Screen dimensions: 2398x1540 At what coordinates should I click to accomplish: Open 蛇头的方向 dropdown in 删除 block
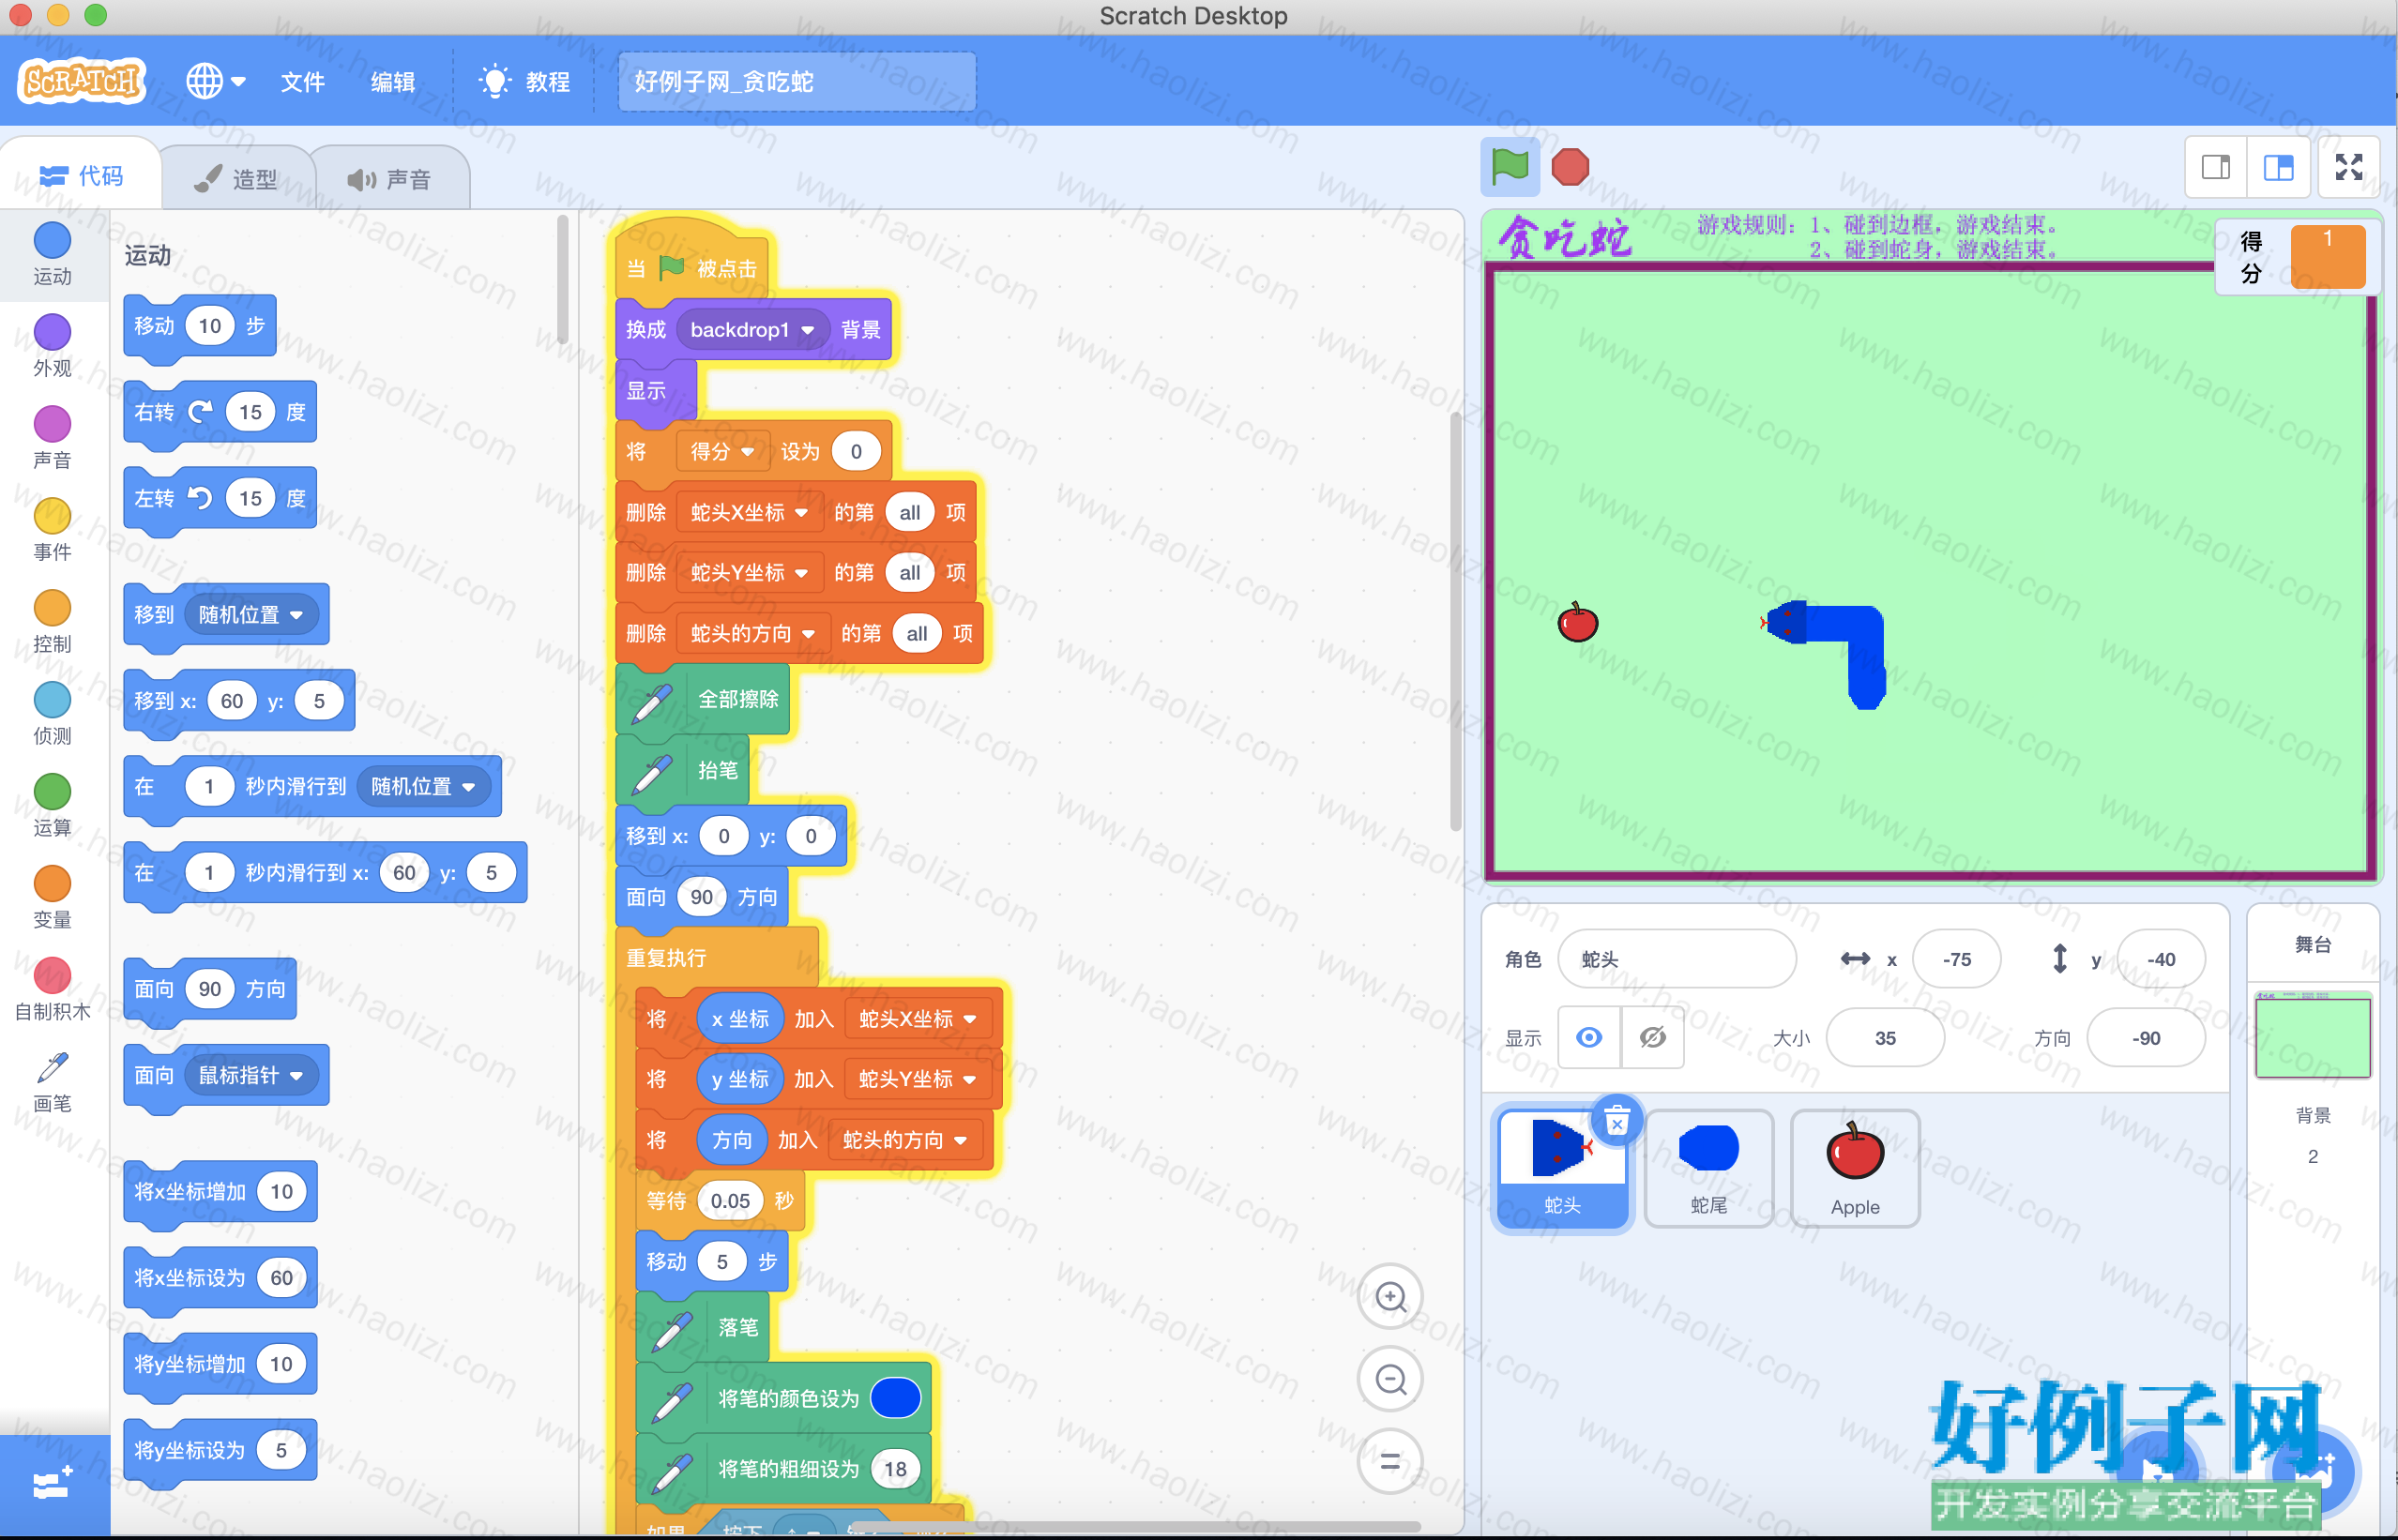(753, 634)
